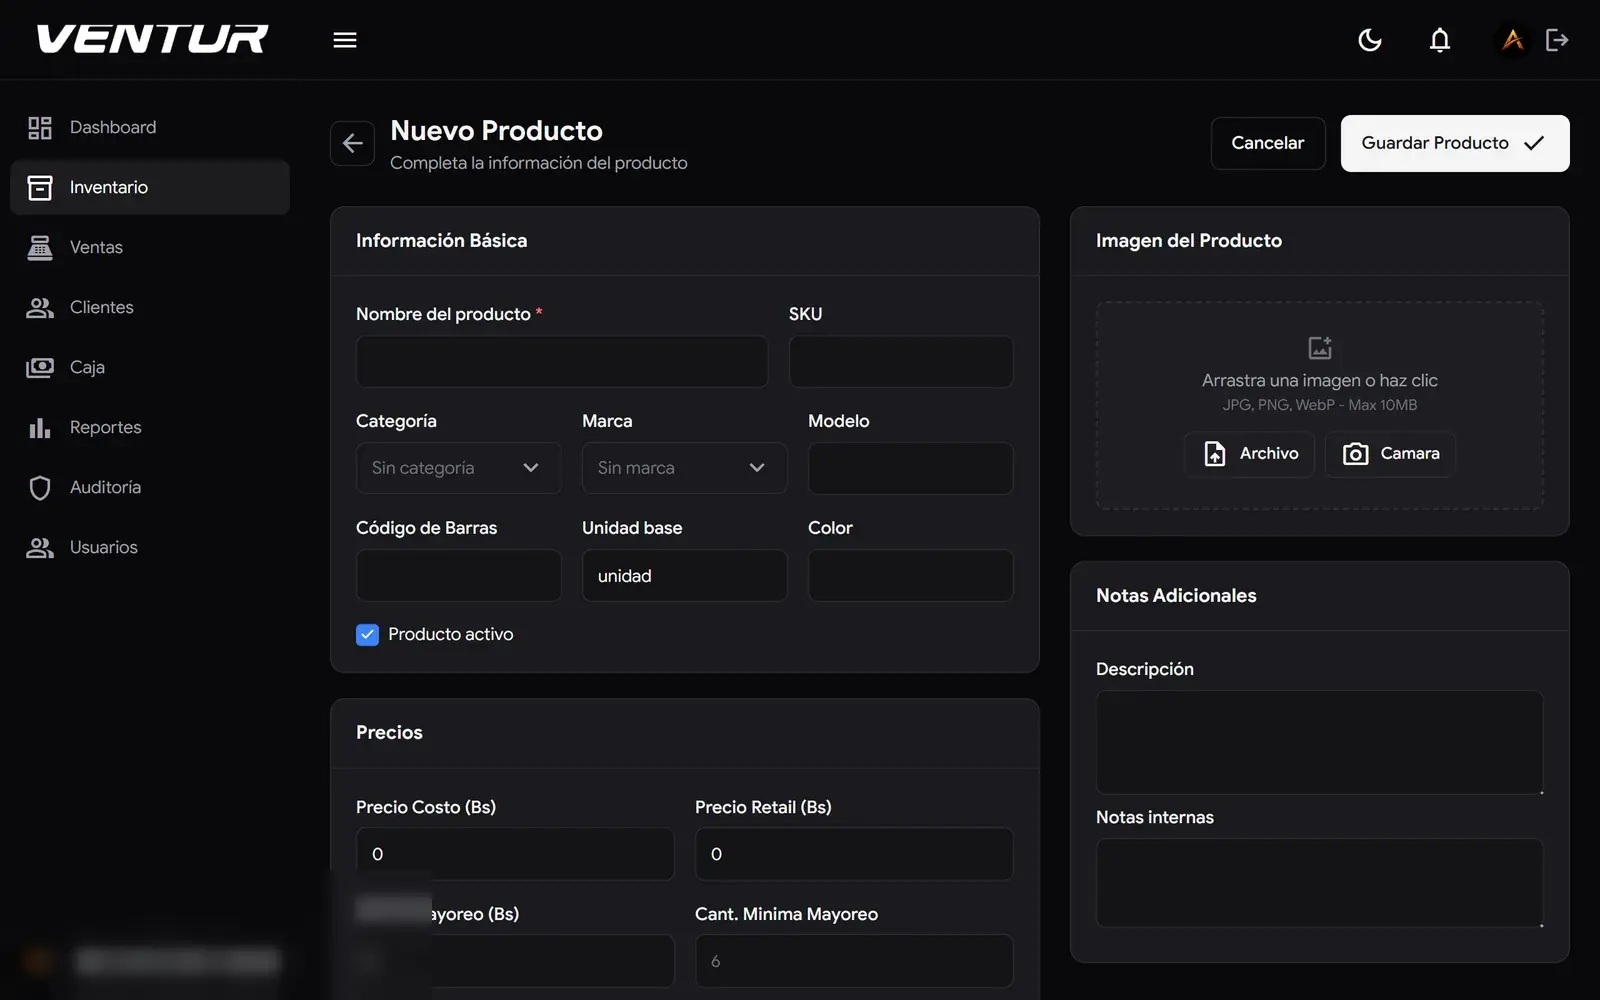Viewport: 1600px width, 1000px height.
Task: Click the Color input field
Action: (910, 575)
